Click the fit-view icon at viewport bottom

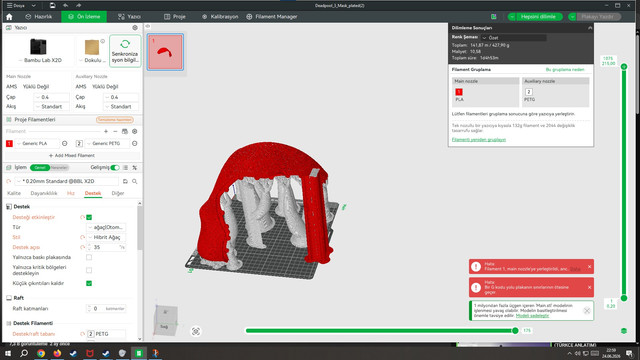coord(196,331)
